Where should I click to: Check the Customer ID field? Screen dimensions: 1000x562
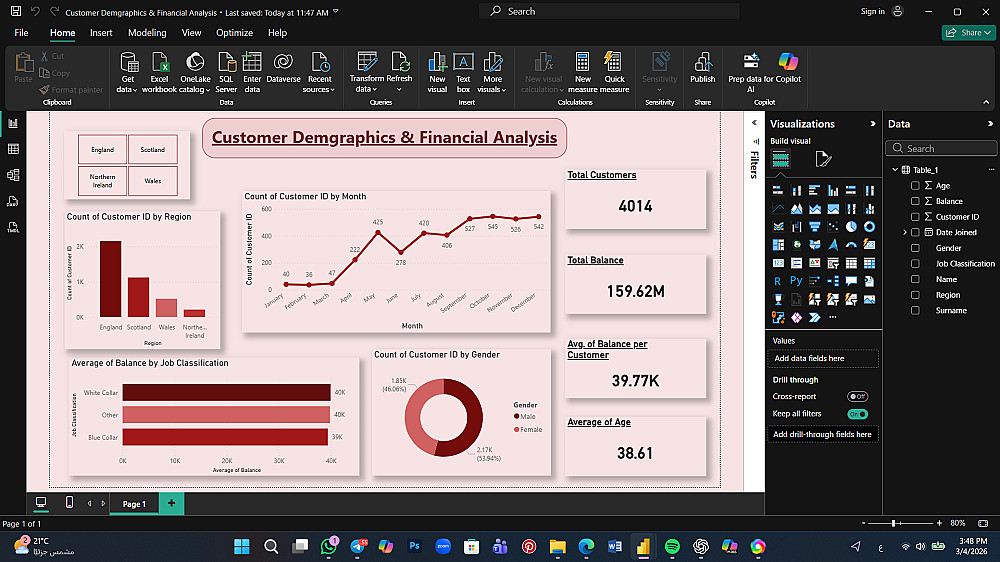pos(915,217)
